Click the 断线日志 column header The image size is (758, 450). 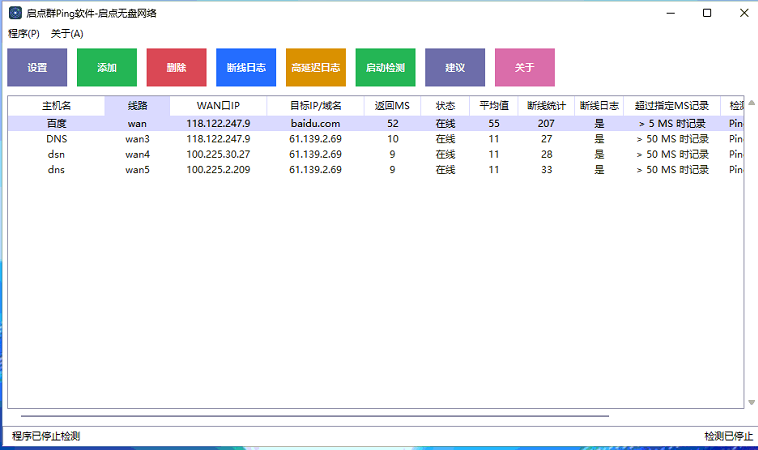(x=599, y=106)
